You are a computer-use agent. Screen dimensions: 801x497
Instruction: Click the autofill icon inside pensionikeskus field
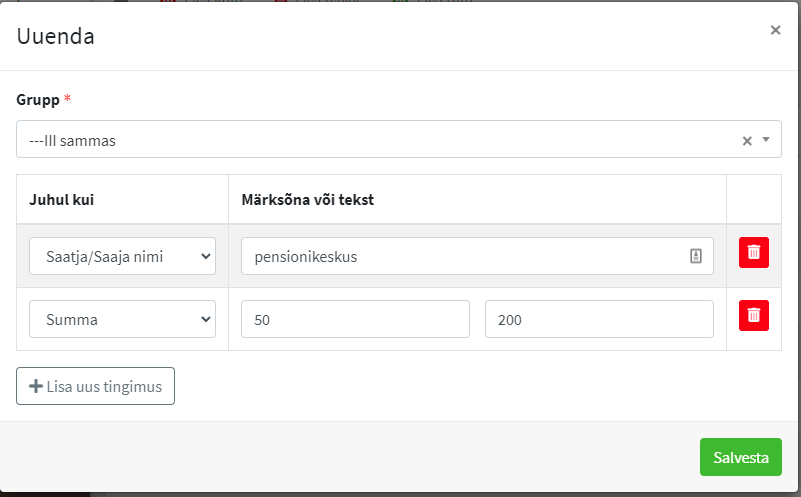(x=696, y=256)
